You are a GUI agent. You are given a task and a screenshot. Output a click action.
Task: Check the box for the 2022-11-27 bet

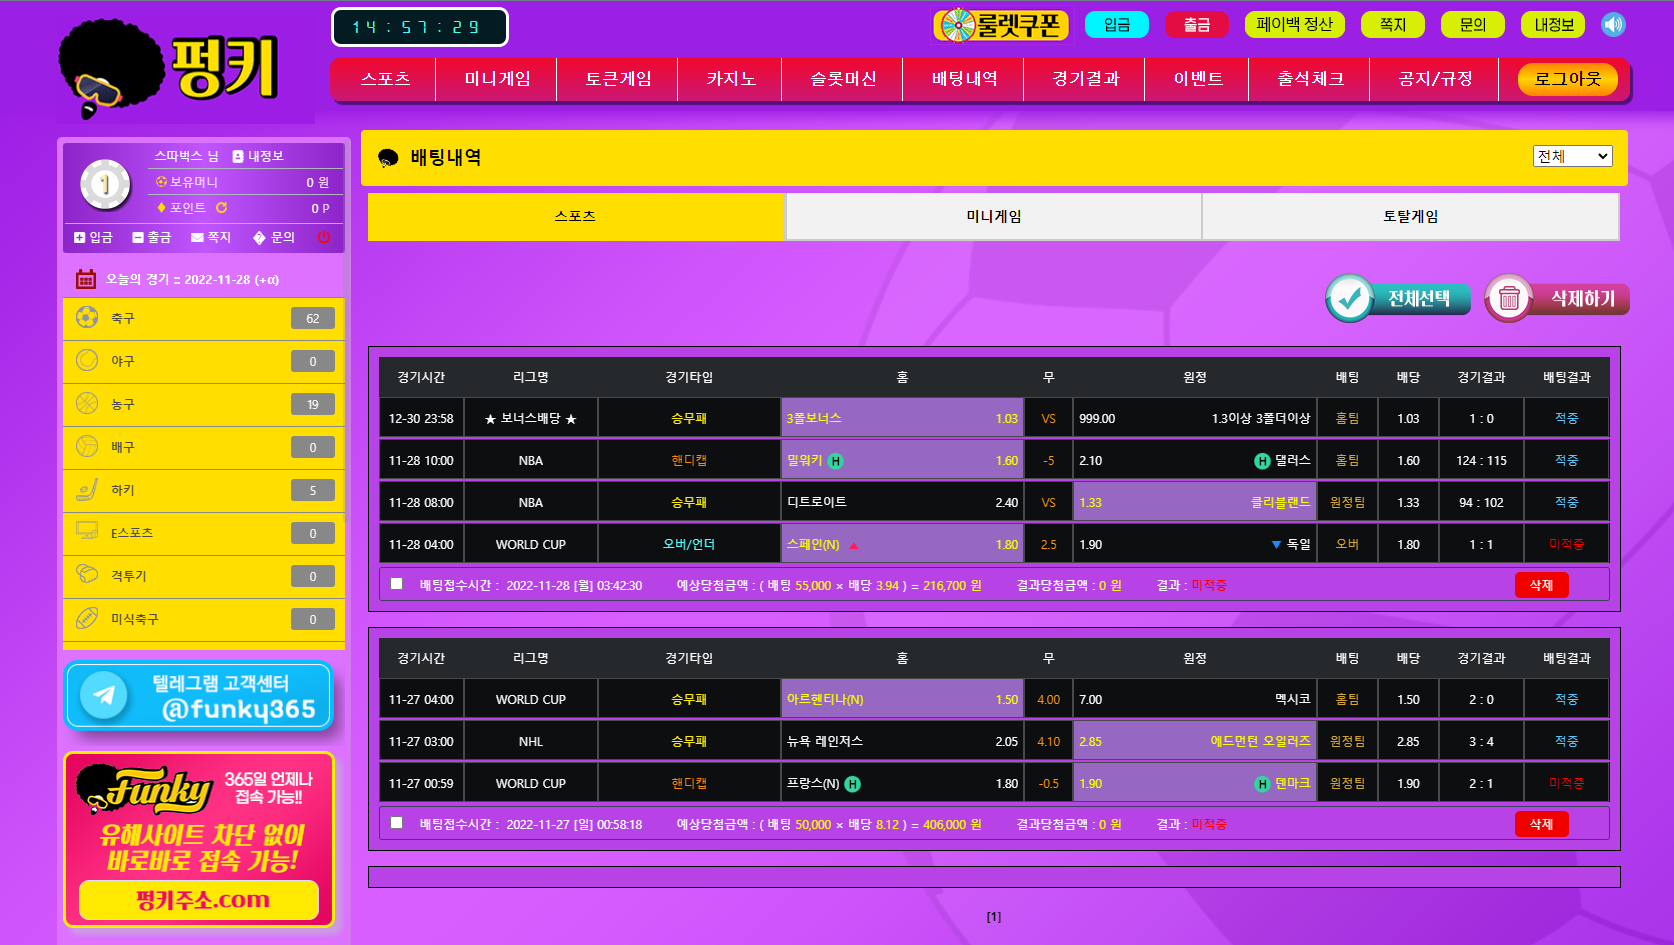(x=397, y=823)
